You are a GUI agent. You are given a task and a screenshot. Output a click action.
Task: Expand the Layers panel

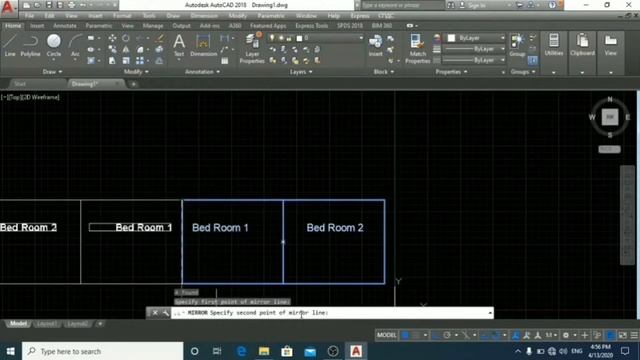pos(301,72)
